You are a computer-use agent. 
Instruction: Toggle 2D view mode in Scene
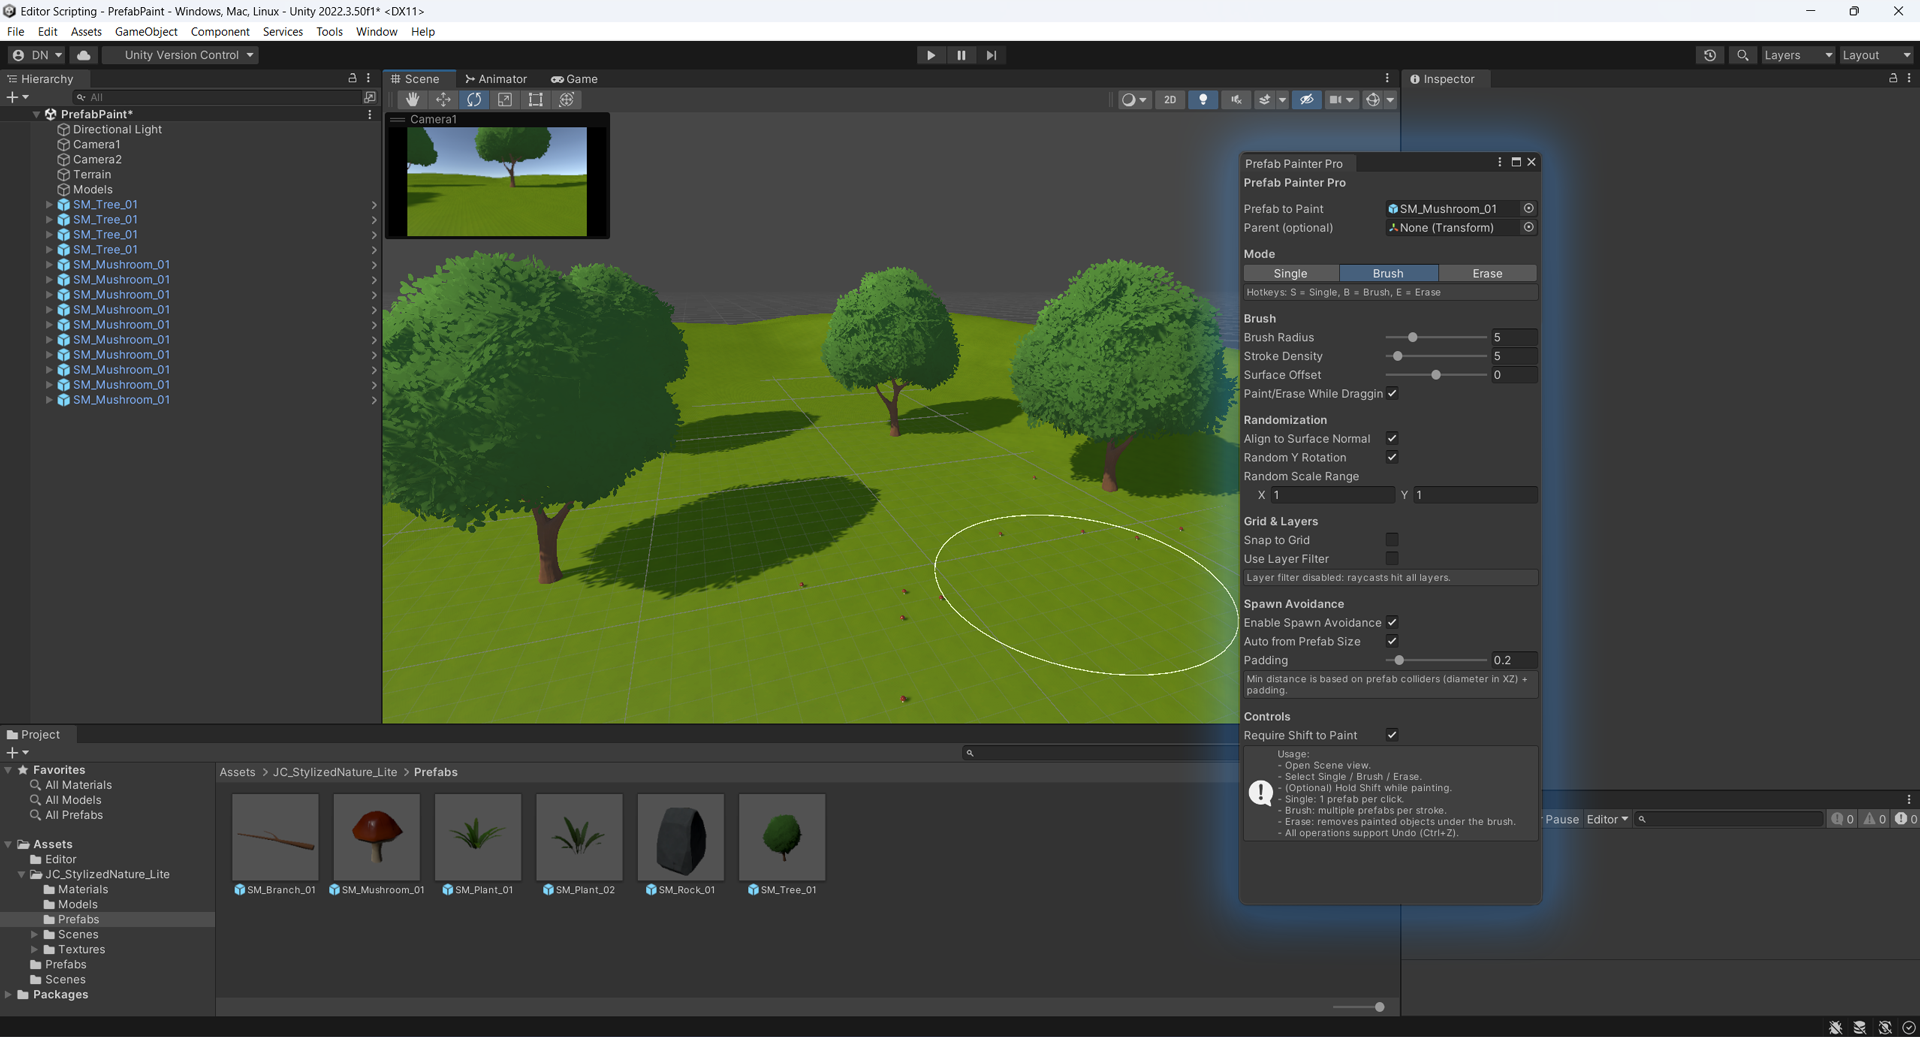1170,99
